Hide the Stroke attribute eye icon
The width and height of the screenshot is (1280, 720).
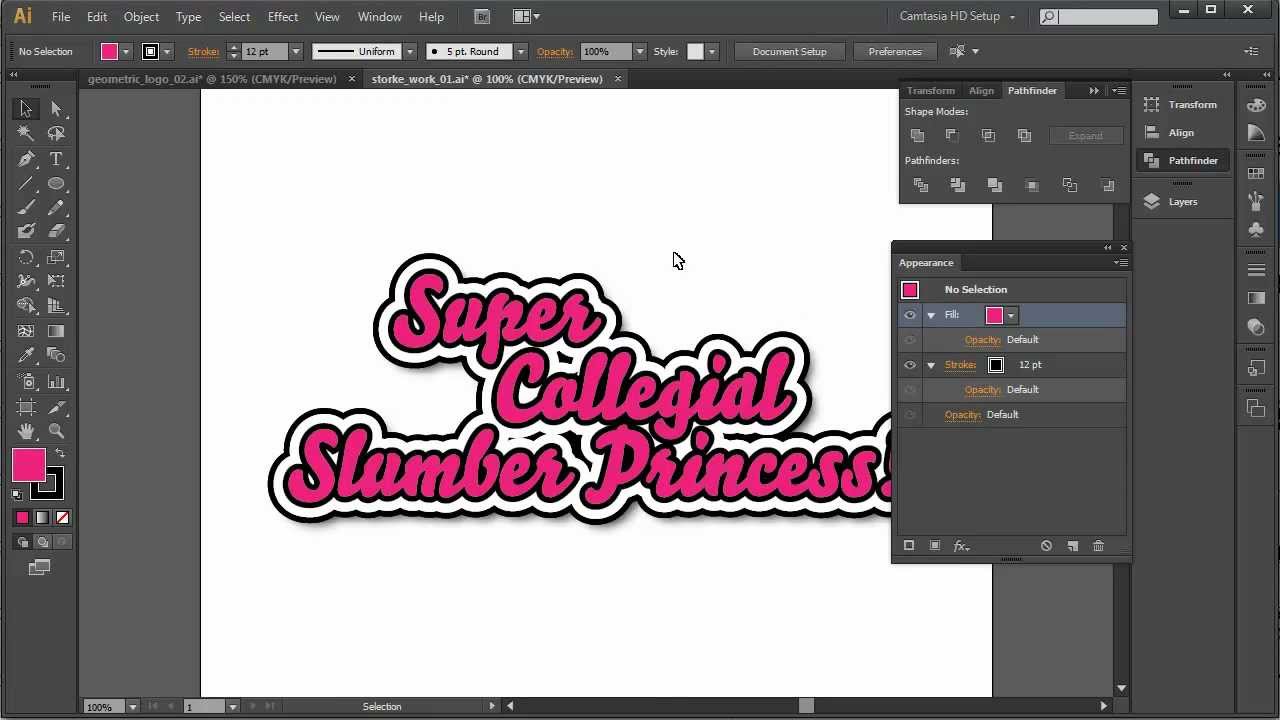tap(909, 365)
